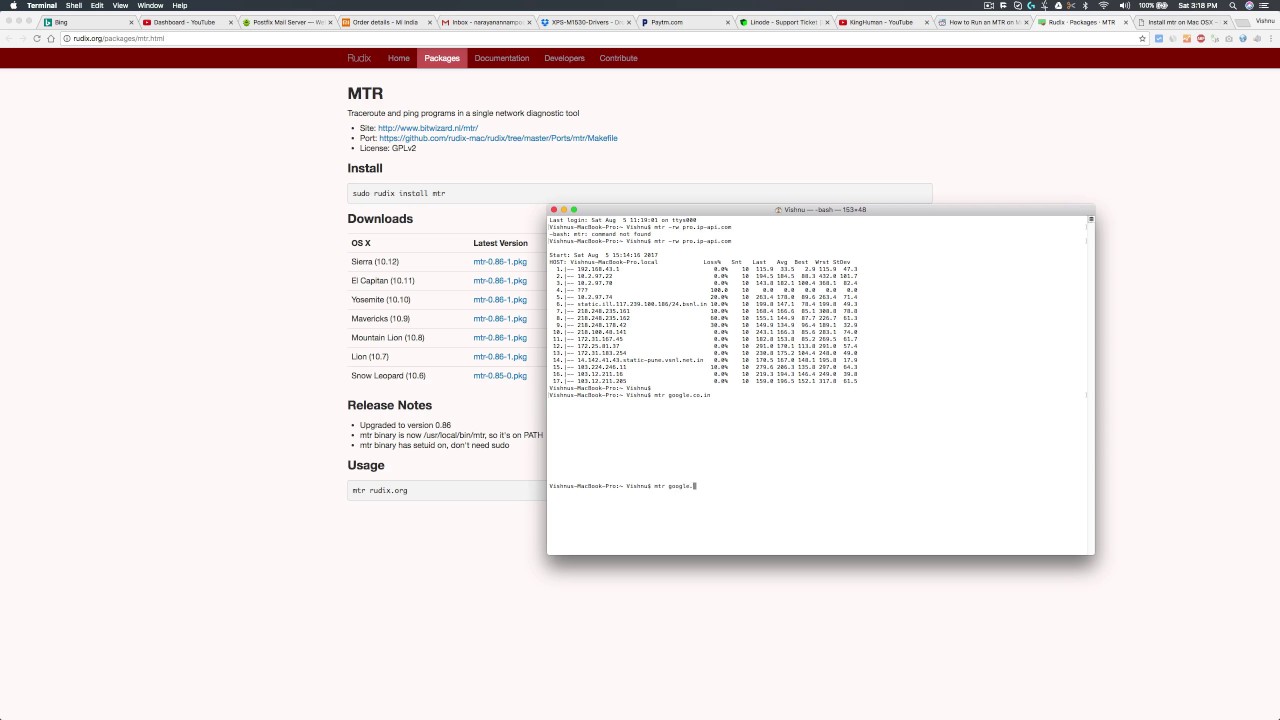This screenshot has width=1280, height=720.
Task: Open the Edit menu in menu bar
Action: tap(97, 5)
